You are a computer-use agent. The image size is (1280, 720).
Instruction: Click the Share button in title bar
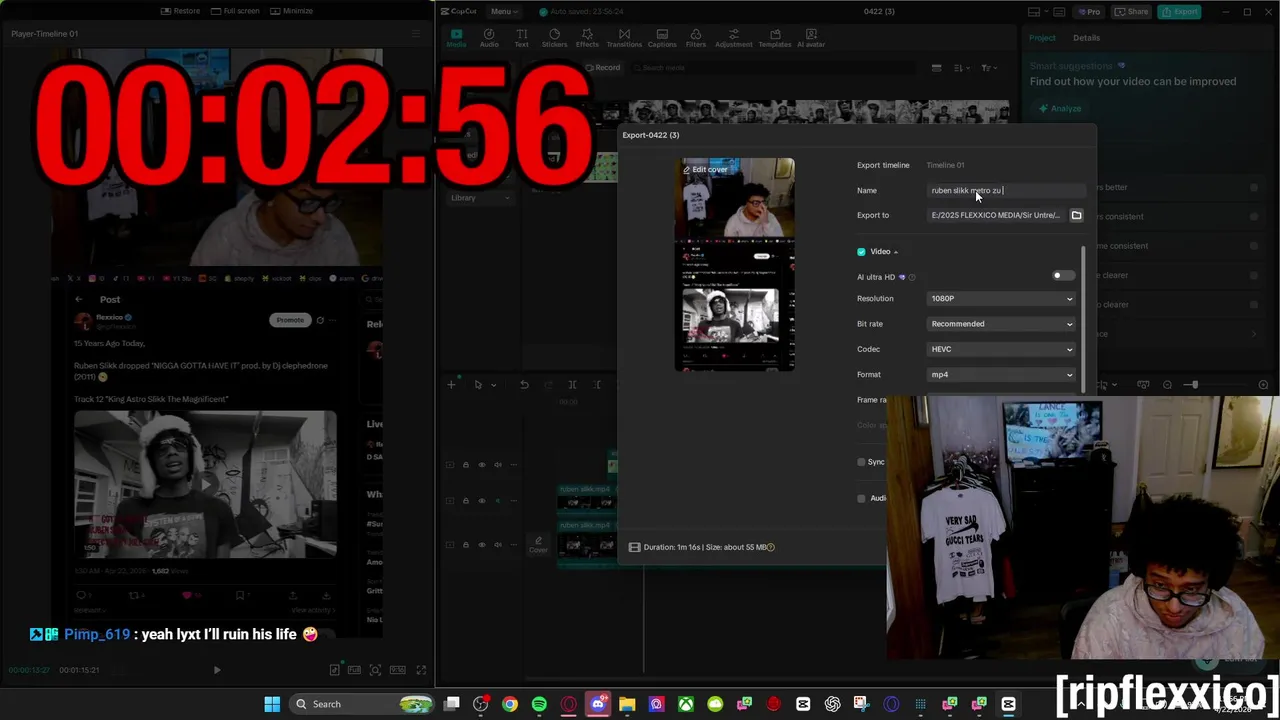tap(1134, 12)
